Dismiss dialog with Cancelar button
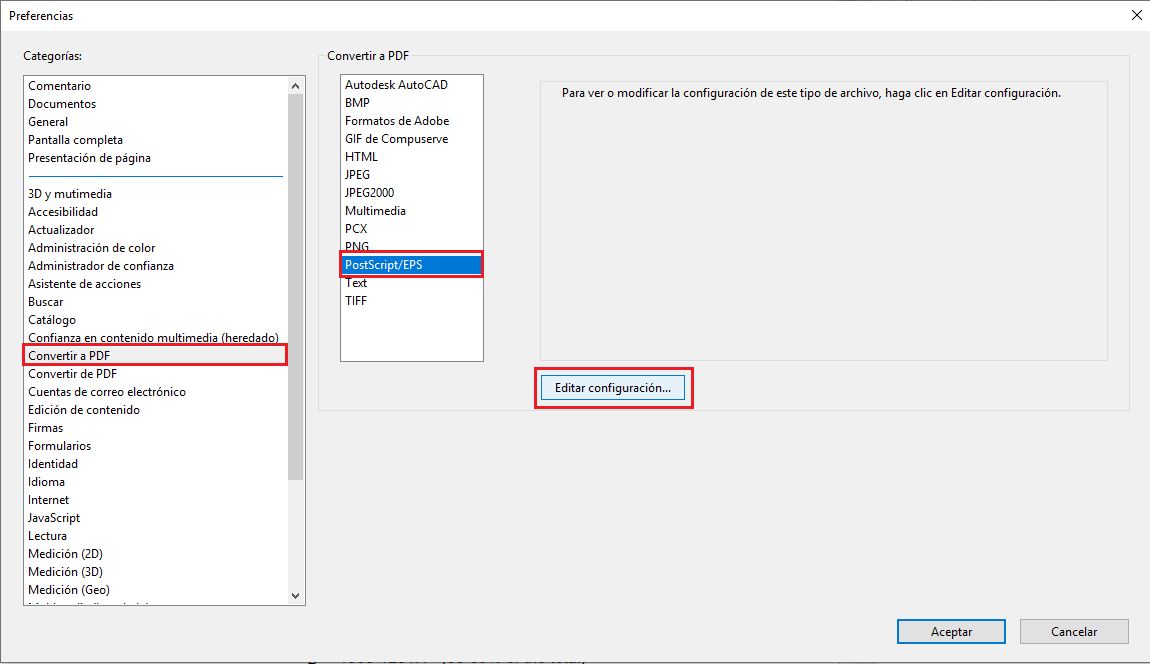Viewport: 1150px width, 664px height. pyautogui.click(x=1074, y=632)
